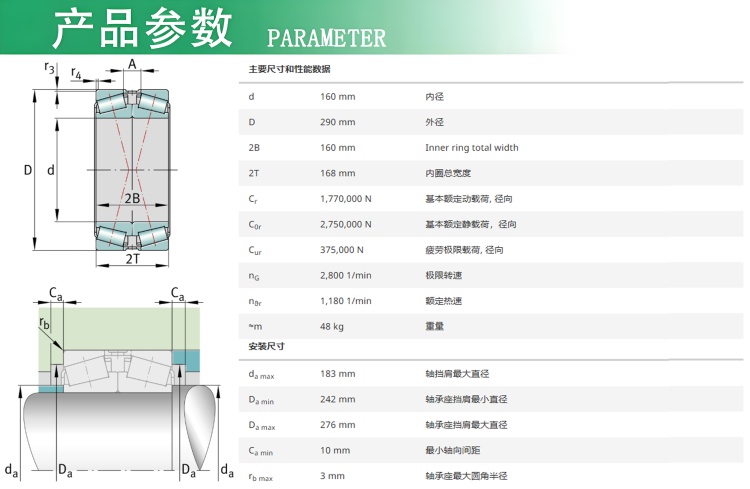Click the r3 label in top diagram
750x489 pixels.
pyautogui.click(x=49, y=68)
